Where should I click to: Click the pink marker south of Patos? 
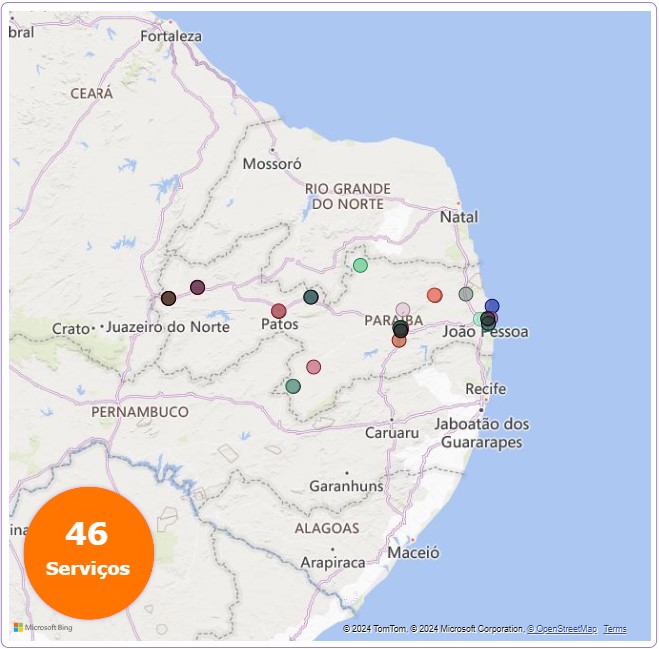314,367
